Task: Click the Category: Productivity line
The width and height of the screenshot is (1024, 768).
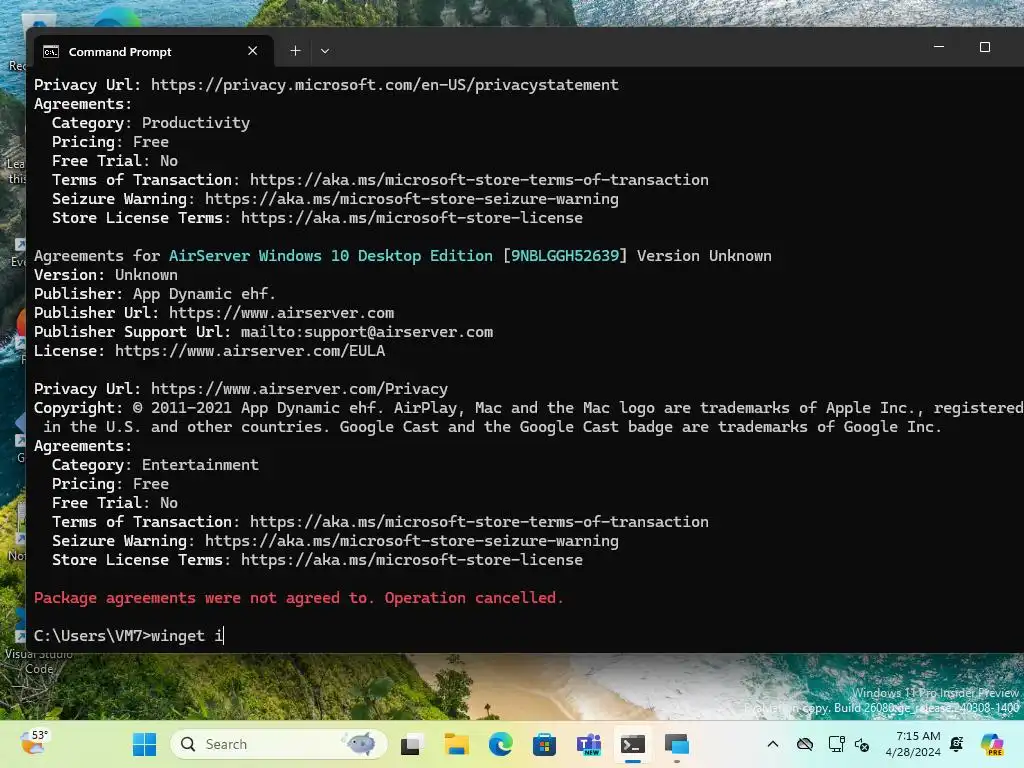Action: pos(151,123)
